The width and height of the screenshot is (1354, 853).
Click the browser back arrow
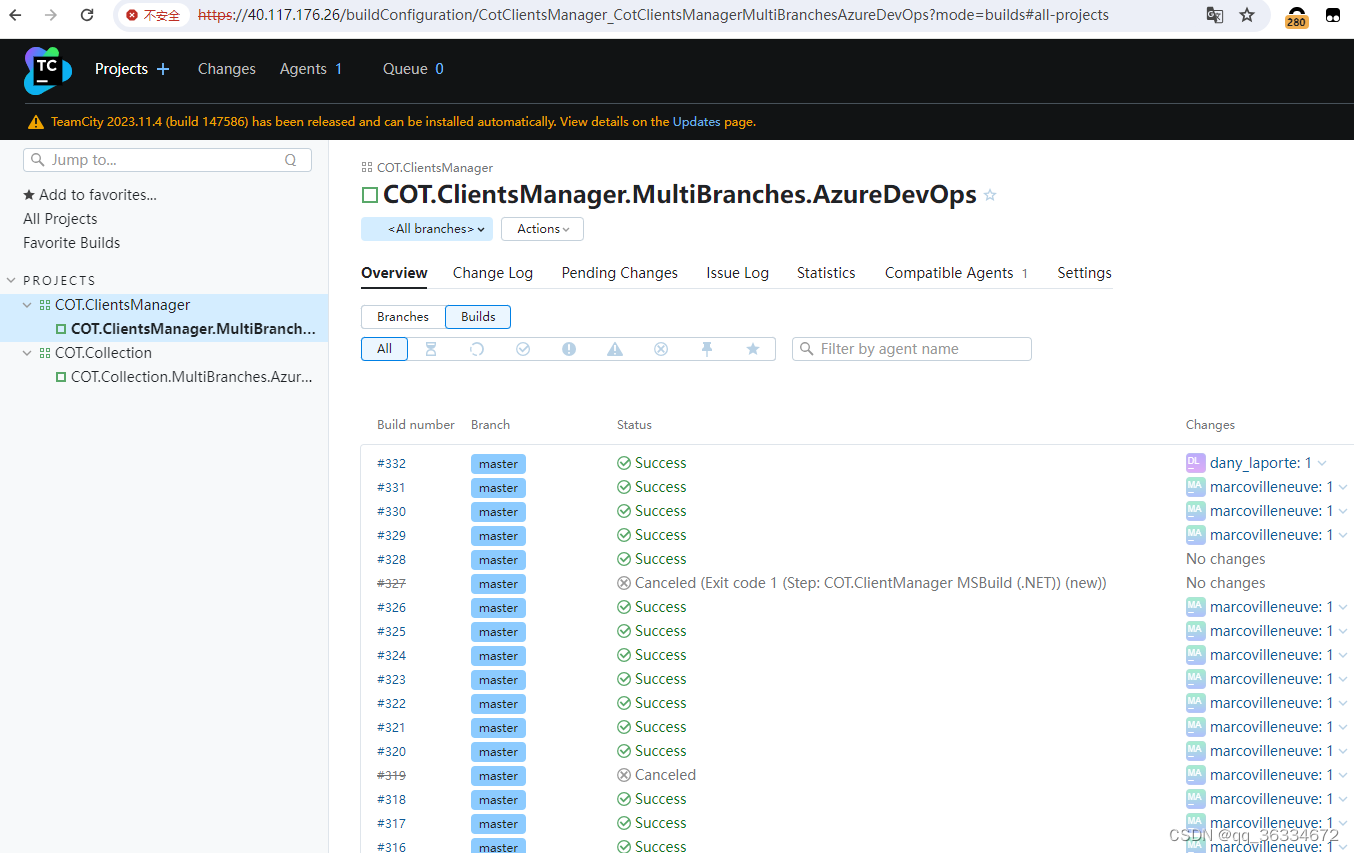pyautogui.click(x=16, y=15)
